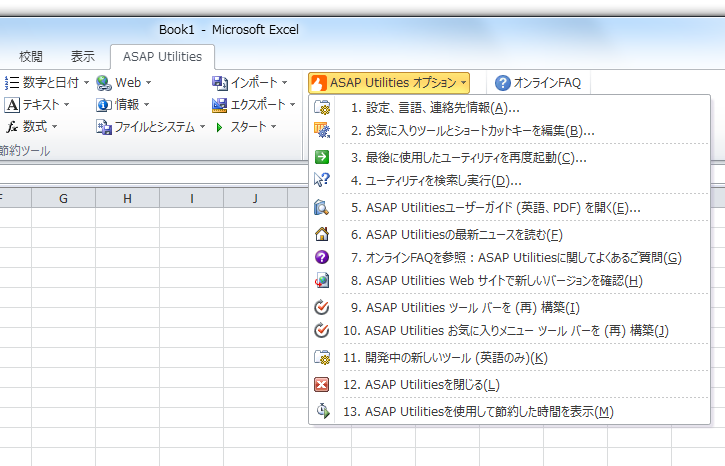Click the Web globe icon
Image resolution: width=725 pixels, height=466 pixels.
pyautogui.click(x=104, y=83)
